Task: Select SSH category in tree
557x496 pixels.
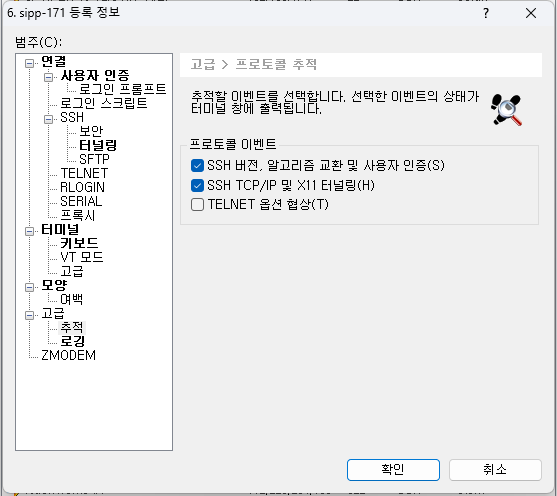Action: pyautogui.click(x=72, y=117)
